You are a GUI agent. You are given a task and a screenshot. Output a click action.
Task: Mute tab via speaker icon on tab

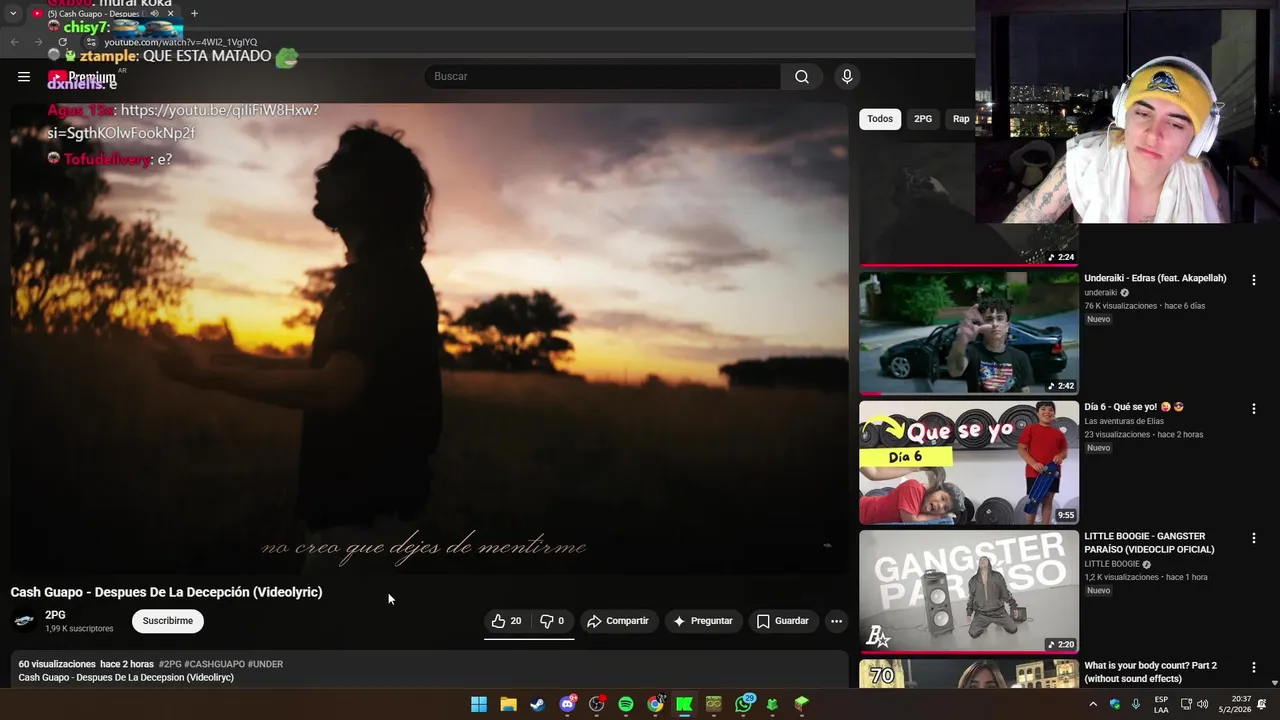[153, 14]
